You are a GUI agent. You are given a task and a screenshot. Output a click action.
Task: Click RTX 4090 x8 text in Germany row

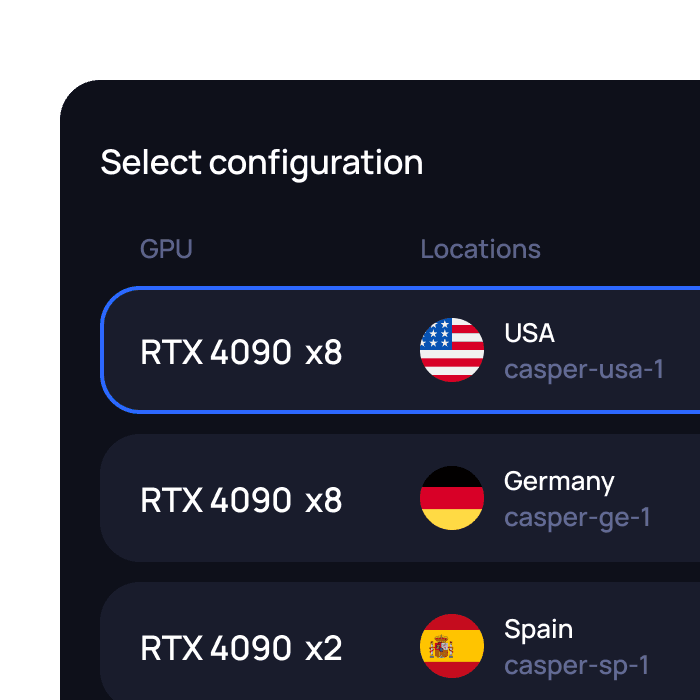pyautogui.click(x=242, y=500)
